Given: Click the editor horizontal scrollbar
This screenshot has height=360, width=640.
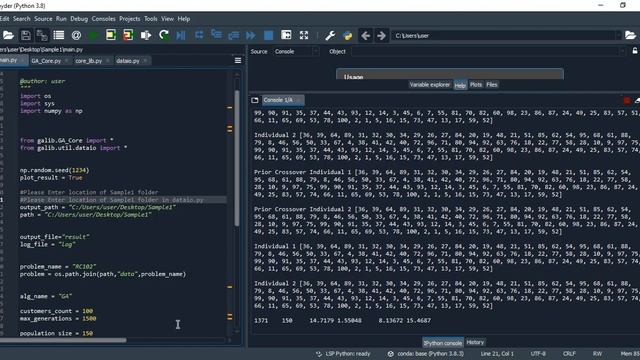Looking at the screenshot, I should tap(63, 340).
